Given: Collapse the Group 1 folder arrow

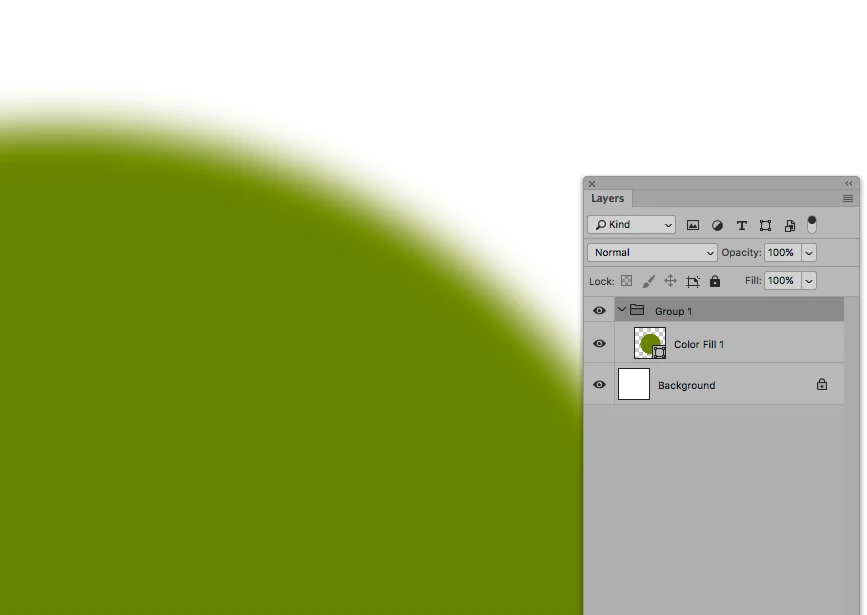Looking at the screenshot, I should 621,310.
